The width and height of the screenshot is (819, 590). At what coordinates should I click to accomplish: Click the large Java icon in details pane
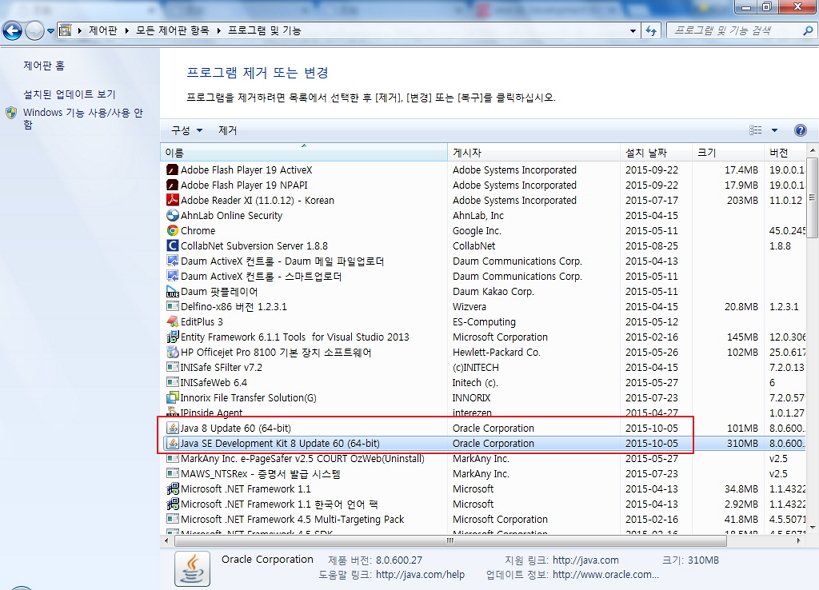coord(192,569)
